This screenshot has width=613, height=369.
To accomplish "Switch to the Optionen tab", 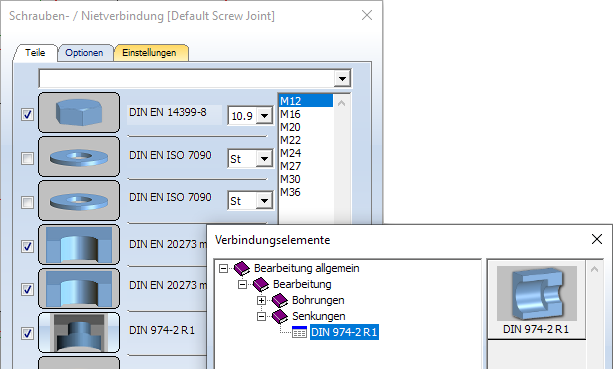I will coord(84,53).
